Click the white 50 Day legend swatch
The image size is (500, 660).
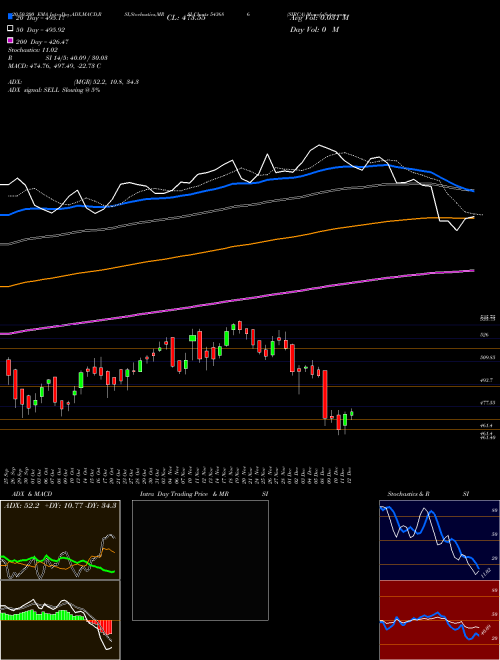click(x=11, y=29)
